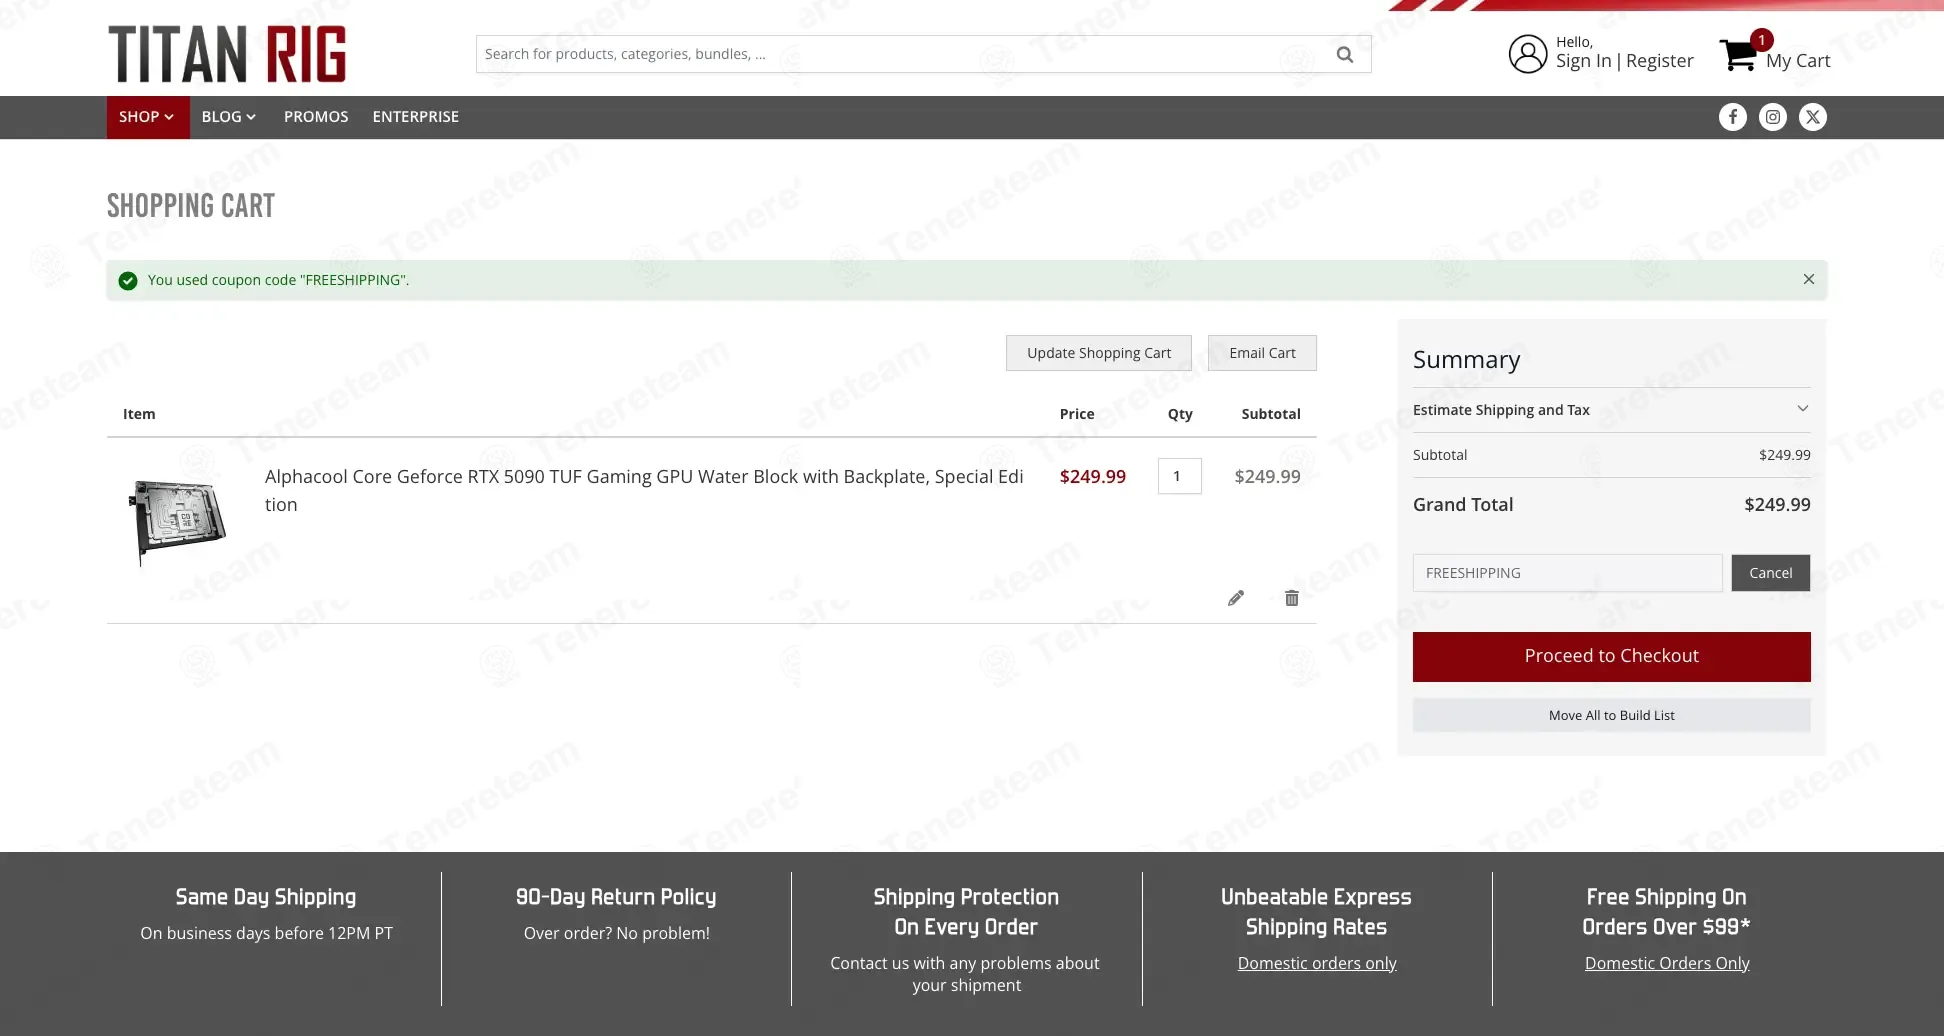Open the ENTERPRISE page

click(416, 117)
